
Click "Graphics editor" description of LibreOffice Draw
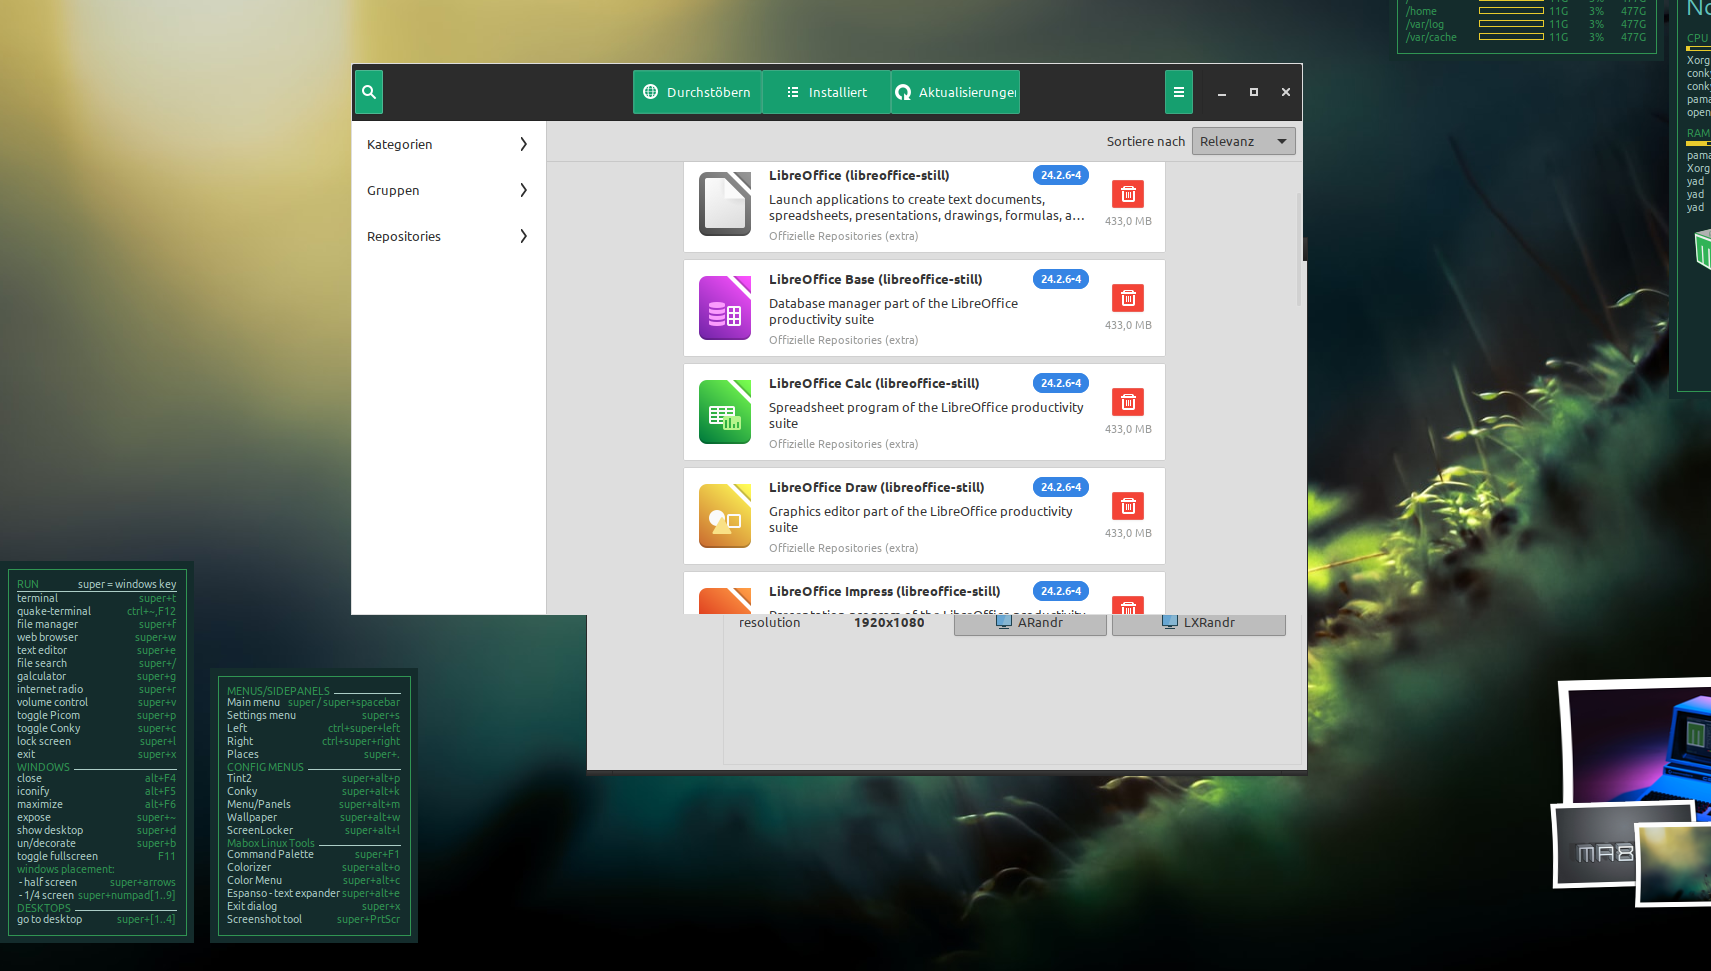tap(920, 519)
